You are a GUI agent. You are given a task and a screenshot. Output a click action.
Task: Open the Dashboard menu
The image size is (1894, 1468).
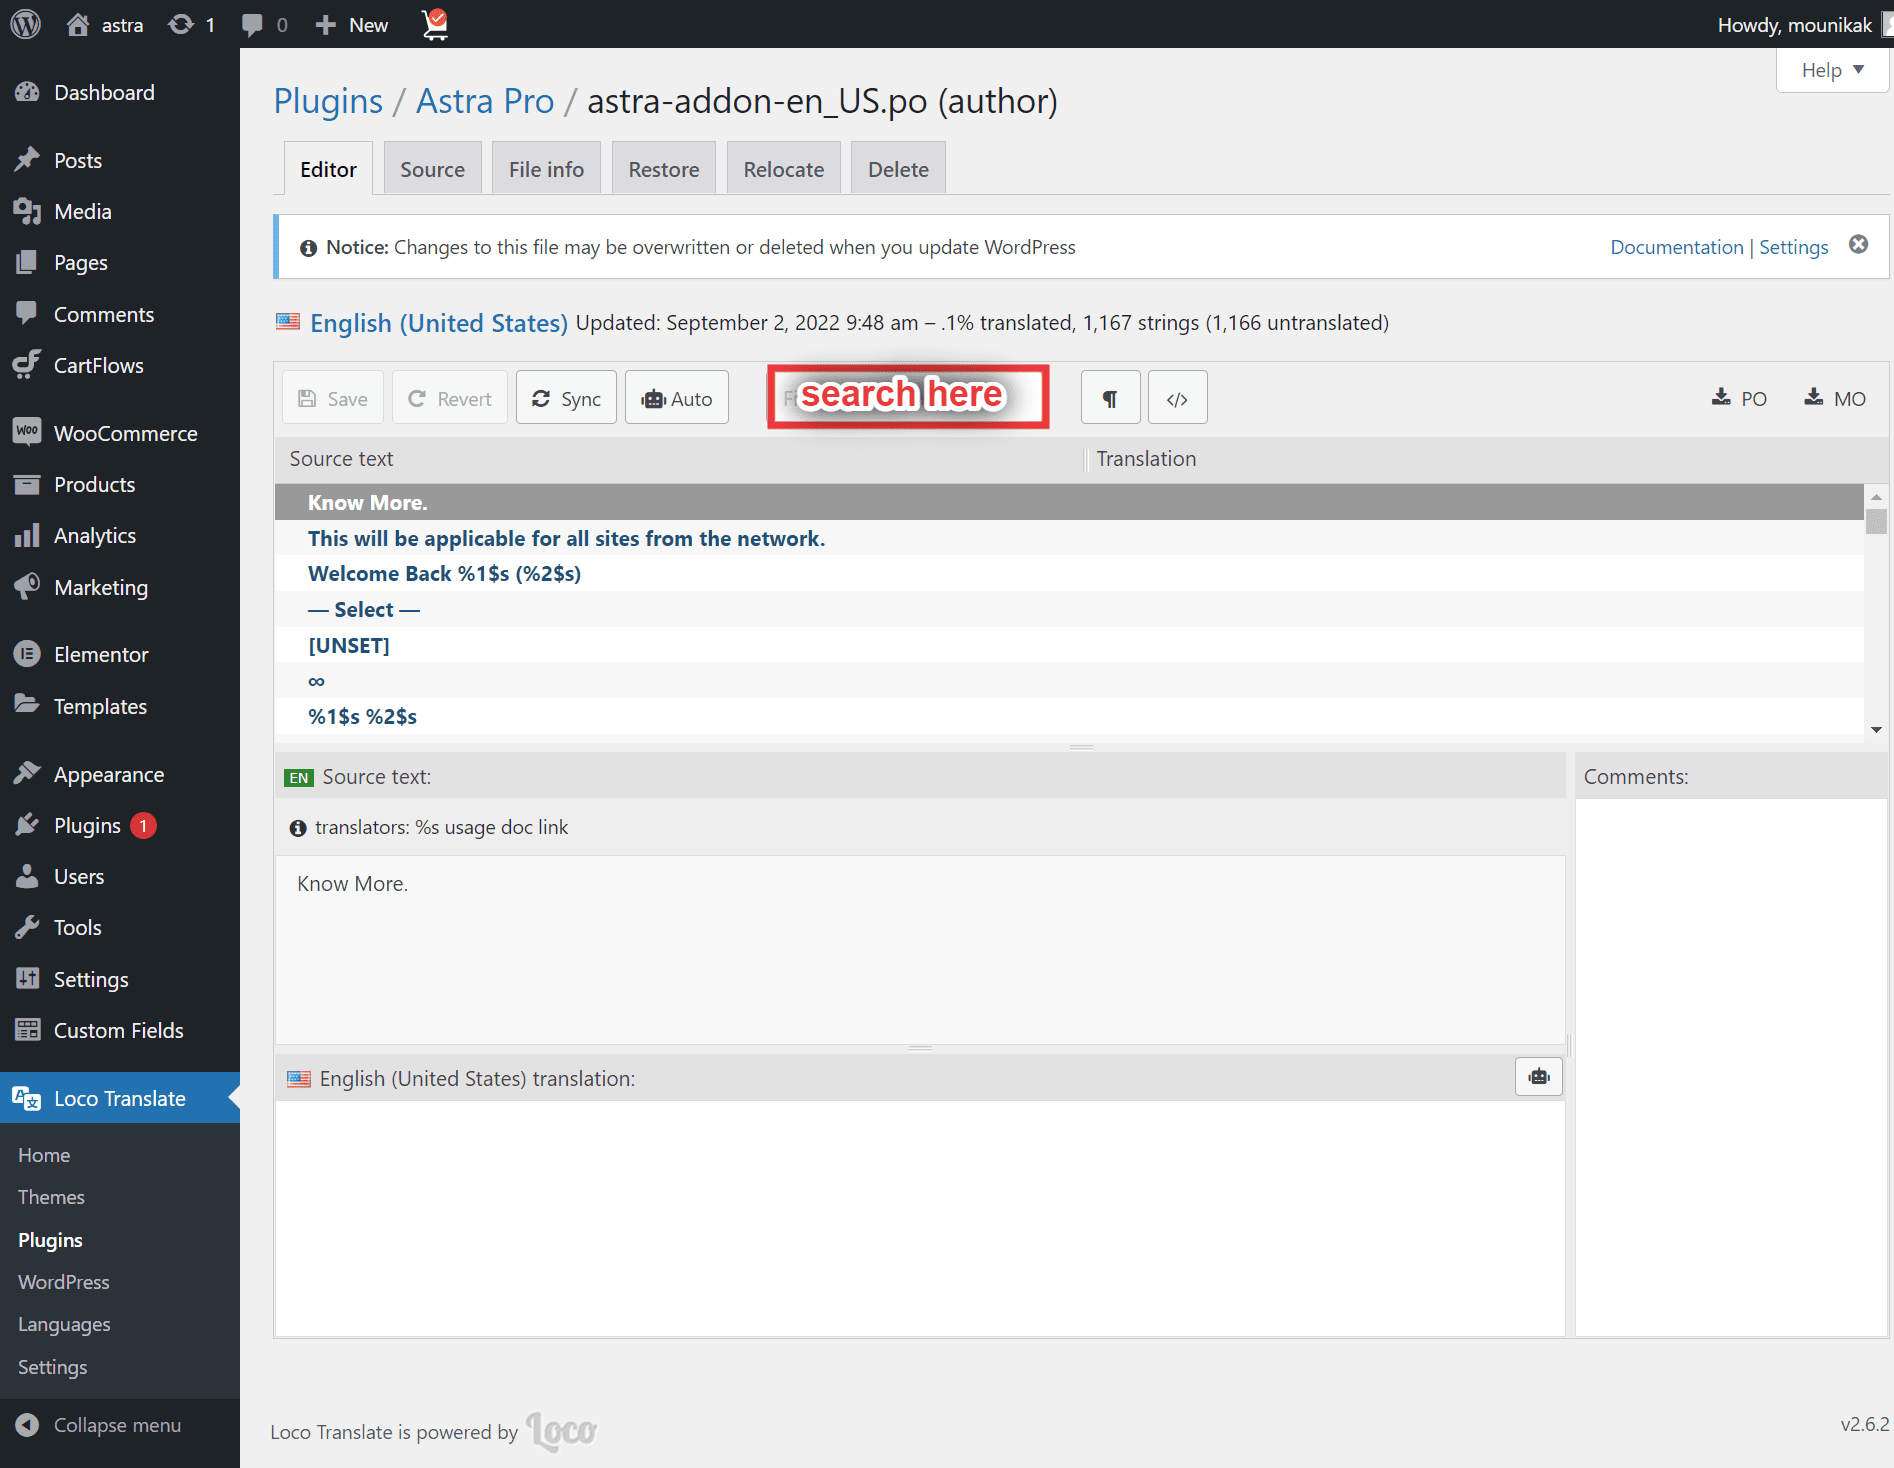click(x=120, y=92)
